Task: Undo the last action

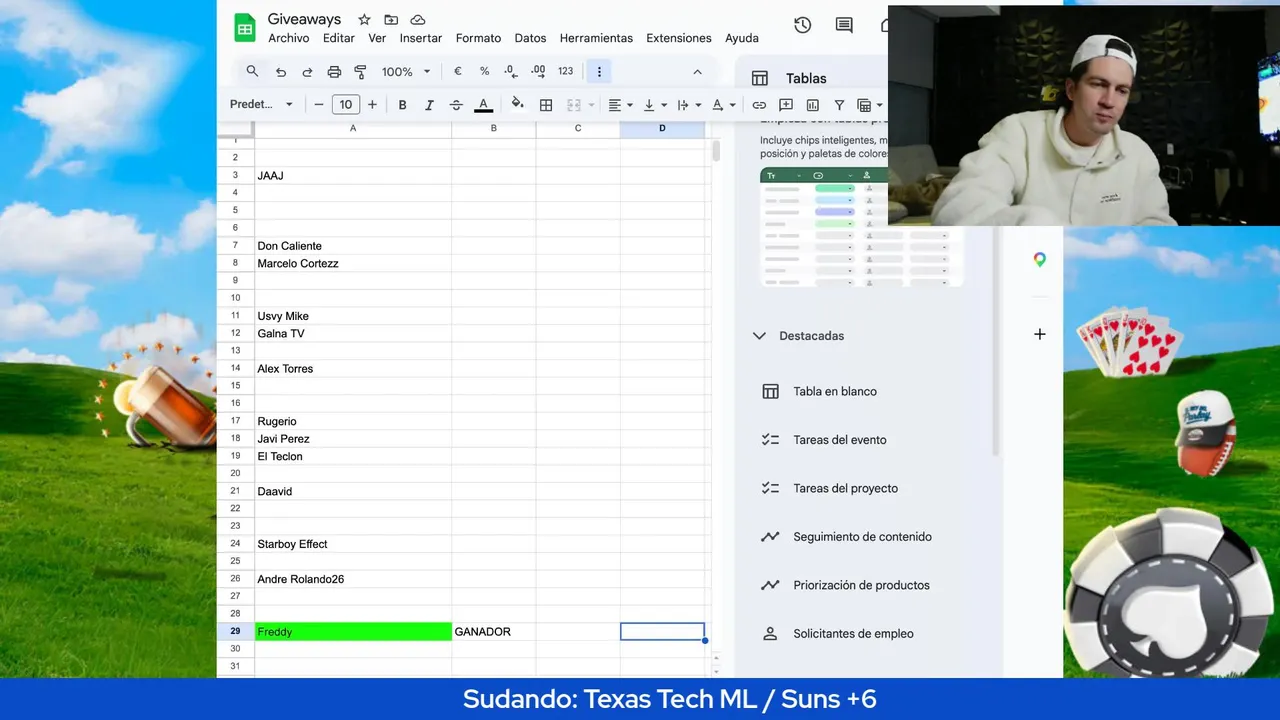Action: coord(281,72)
